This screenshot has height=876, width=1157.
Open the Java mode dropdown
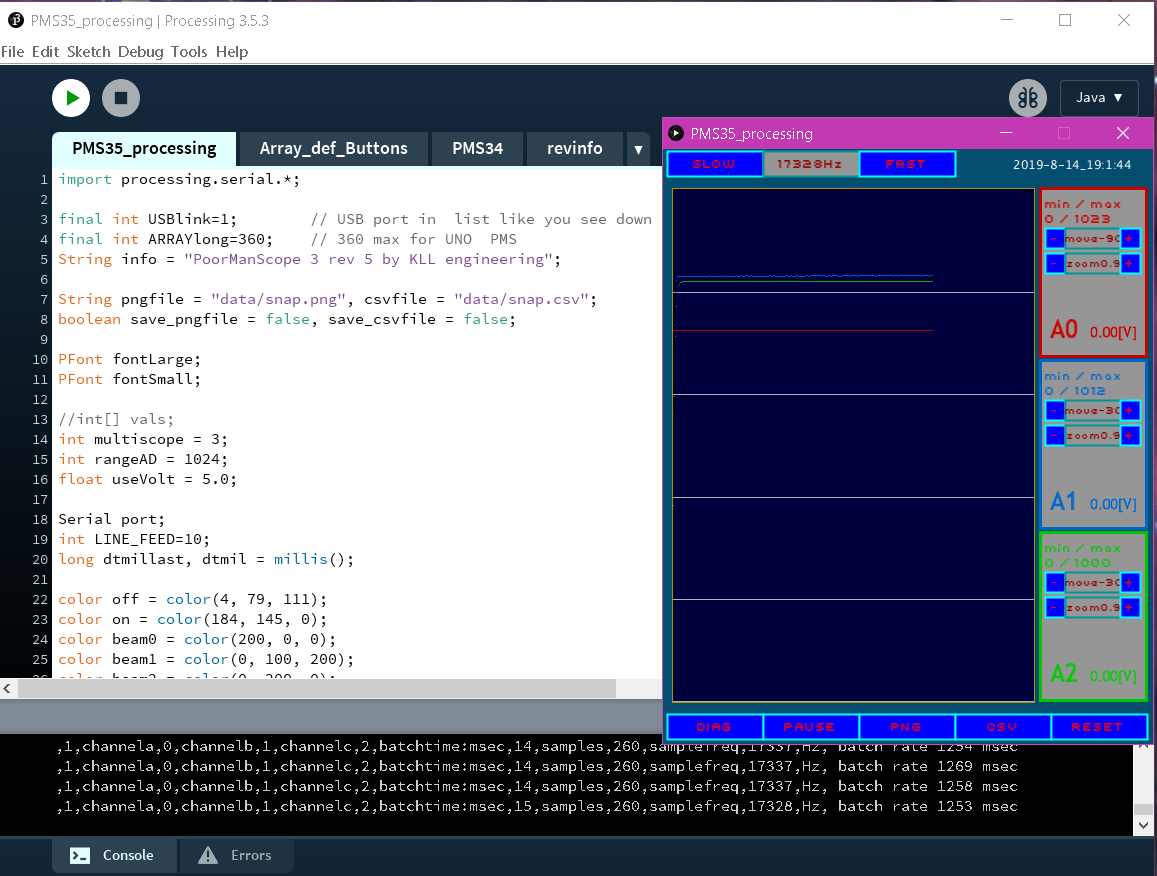[x=1098, y=98]
